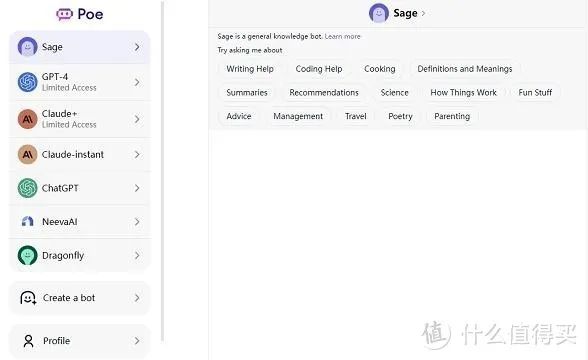Open the Create a bot option

80,298
